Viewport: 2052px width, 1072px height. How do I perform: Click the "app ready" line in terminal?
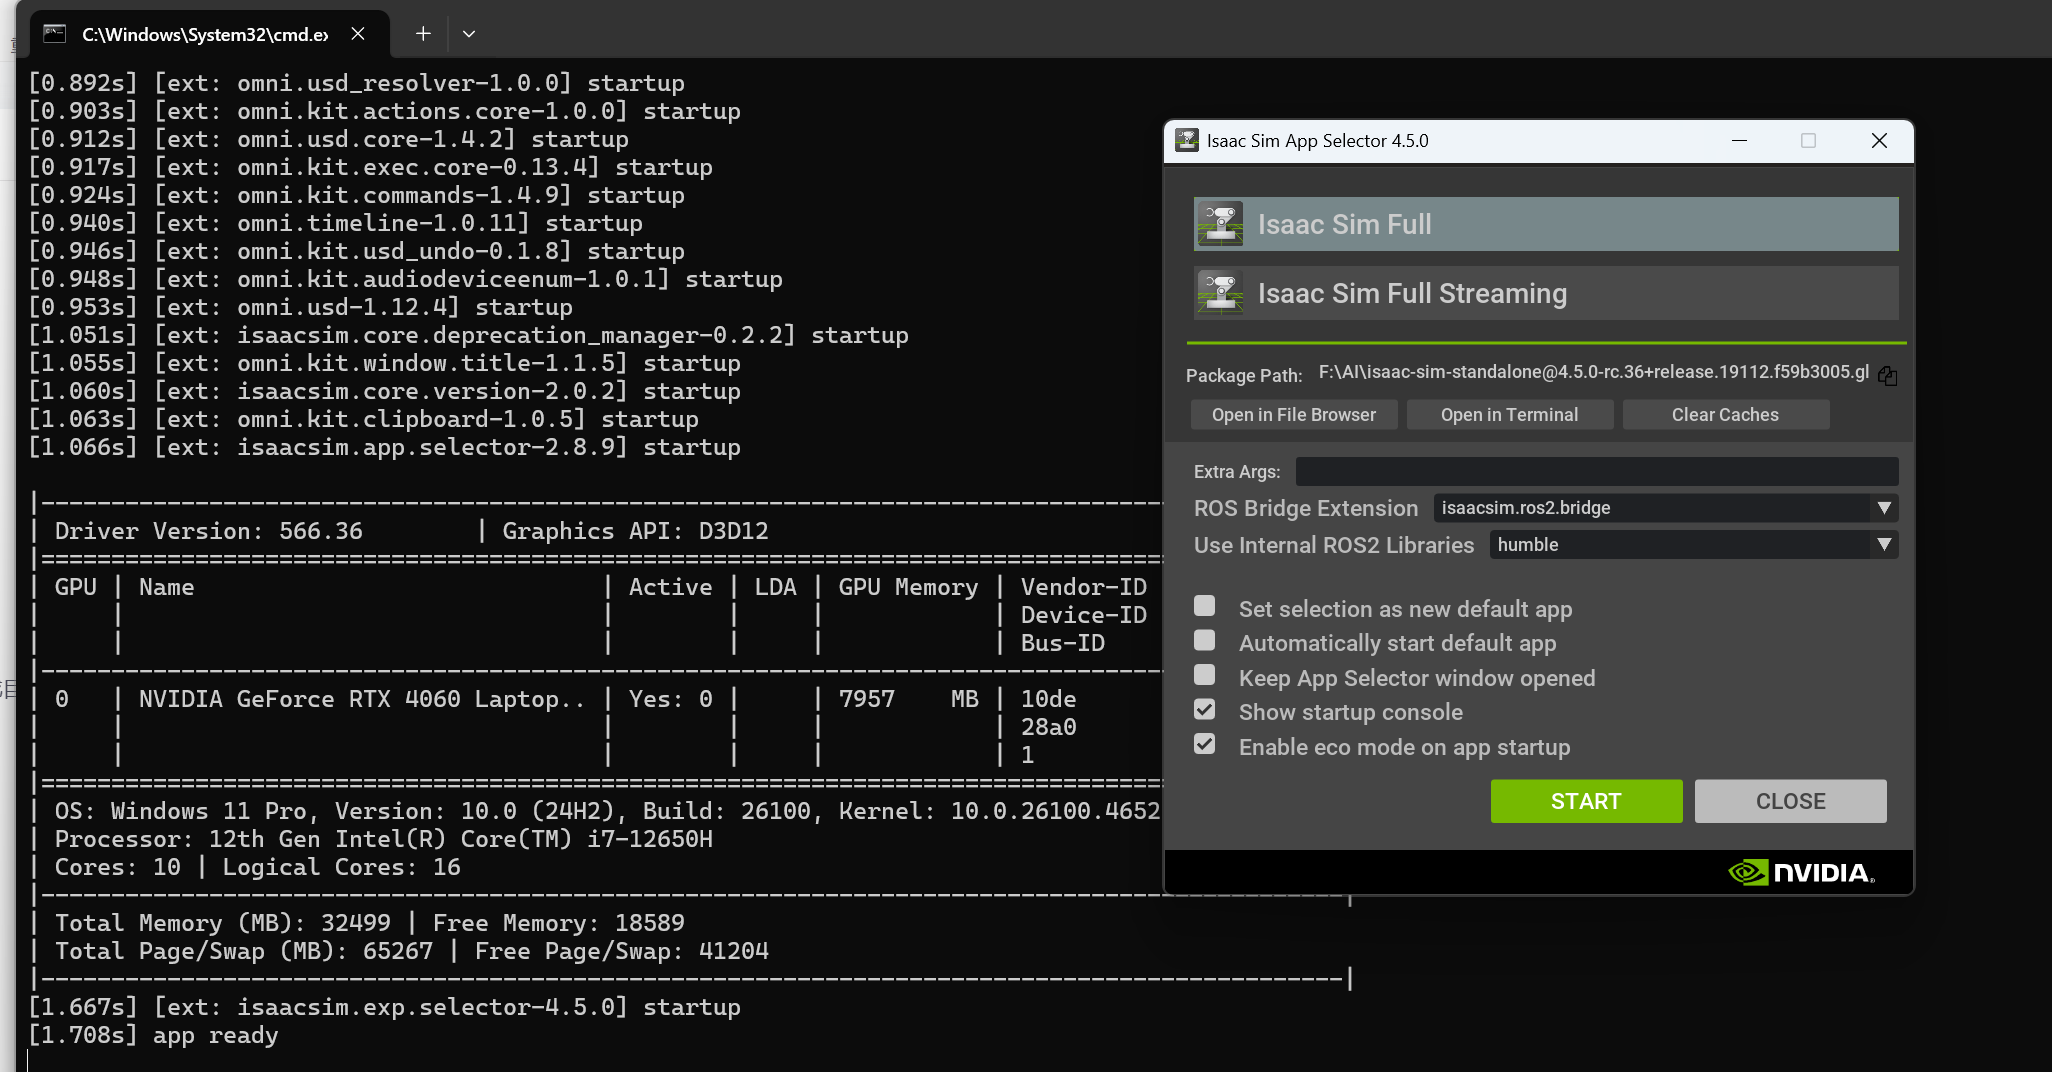coord(216,1035)
